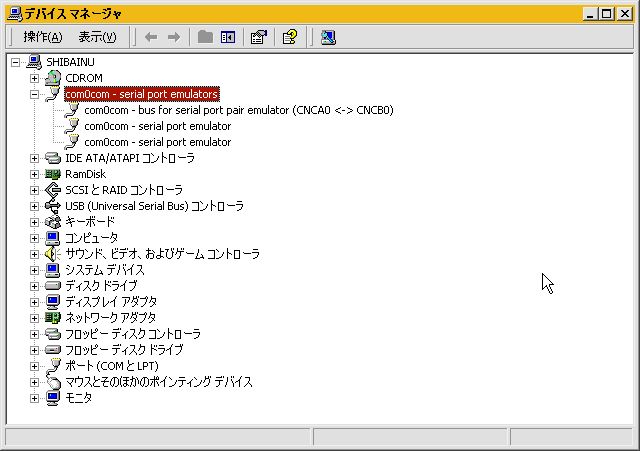The height and width of the screenshot is (451, 640).
Task: Click the Back arrow toolbar button
Action: (151, 38)
